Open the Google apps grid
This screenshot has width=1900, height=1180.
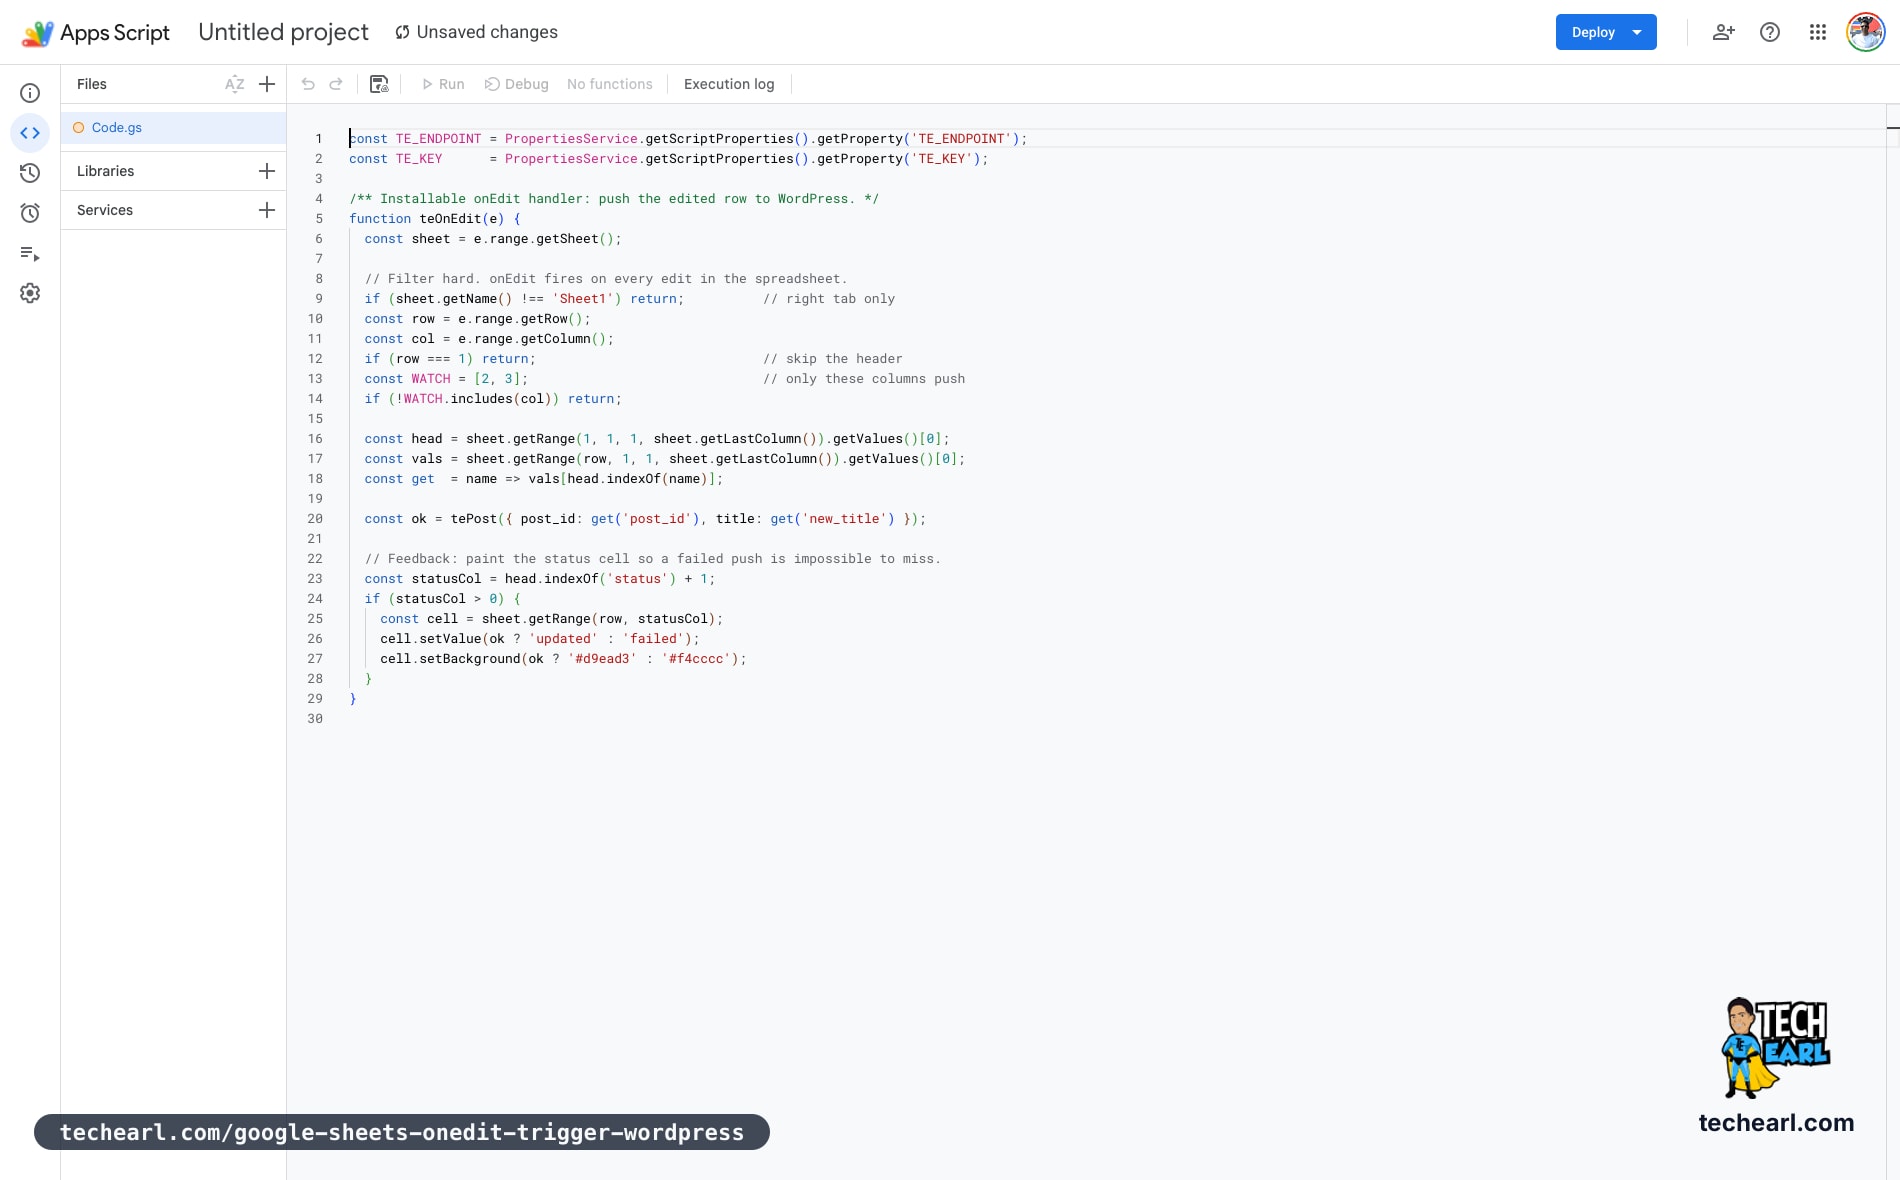click(x=1818, y=32)
